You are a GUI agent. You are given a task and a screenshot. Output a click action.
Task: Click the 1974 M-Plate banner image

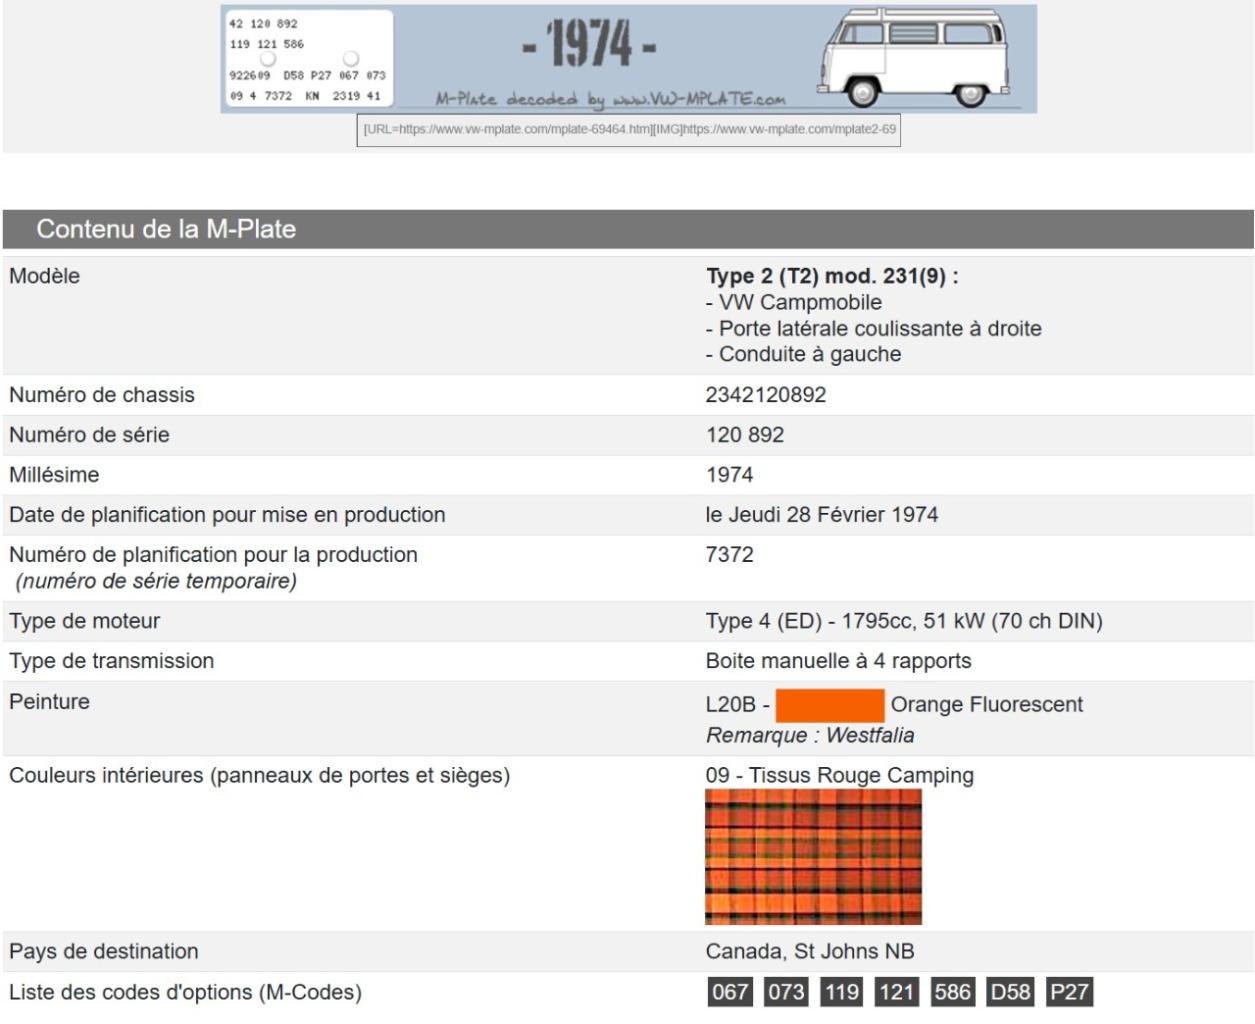[590, 44]
